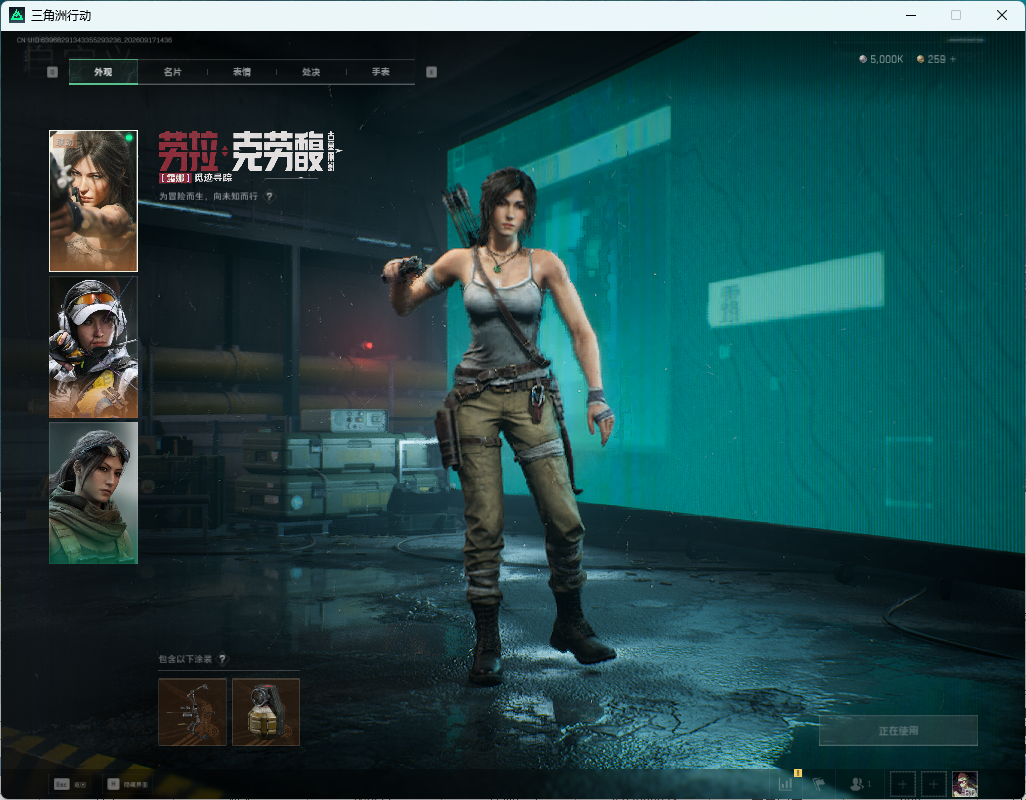Open the 名片 tab

coord(173,72)
